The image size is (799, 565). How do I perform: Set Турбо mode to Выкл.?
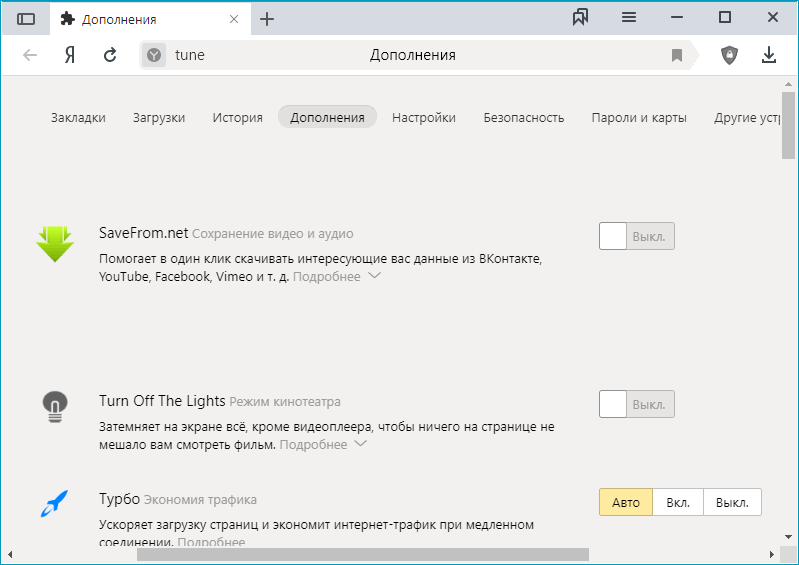click(732, 502)
